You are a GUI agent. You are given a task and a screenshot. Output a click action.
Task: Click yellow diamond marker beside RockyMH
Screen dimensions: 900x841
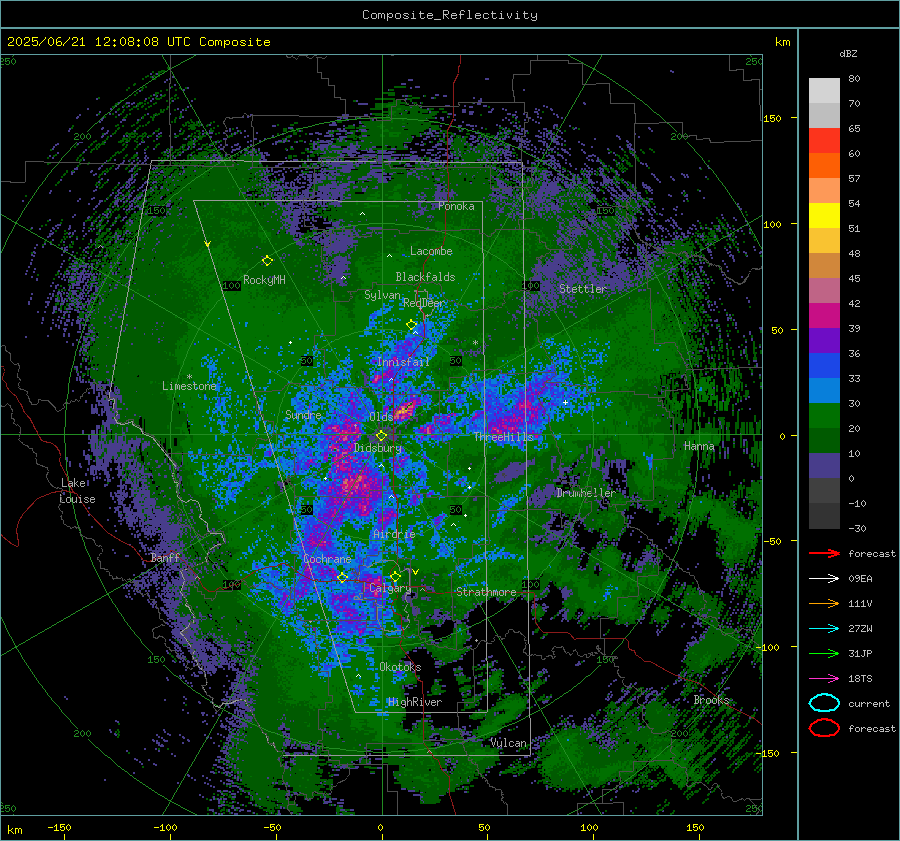click(x=267, y=261)
